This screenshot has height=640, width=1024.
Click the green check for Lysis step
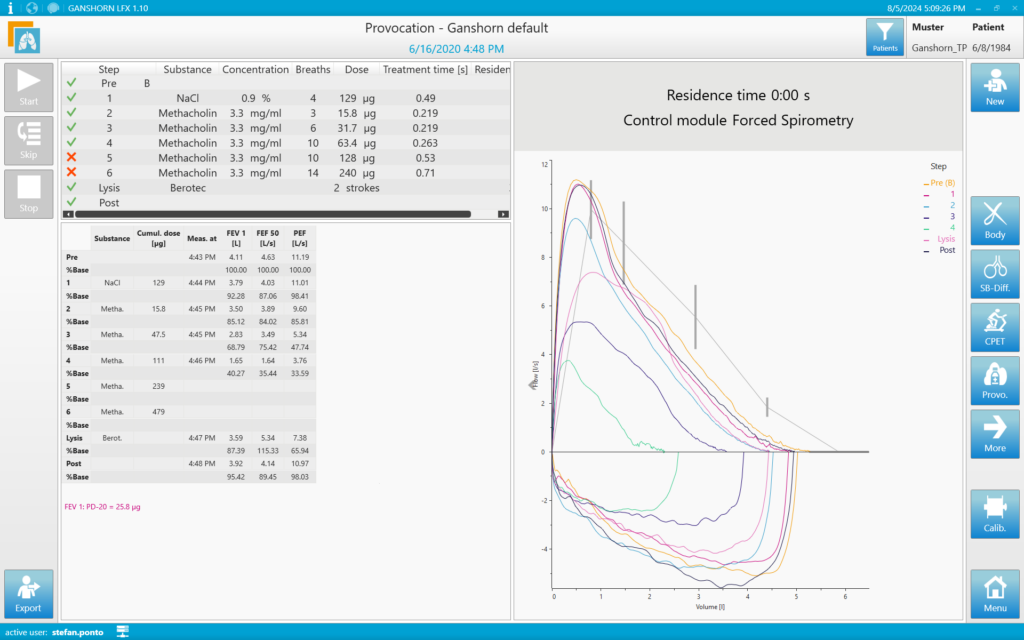(x=71, y=187)
